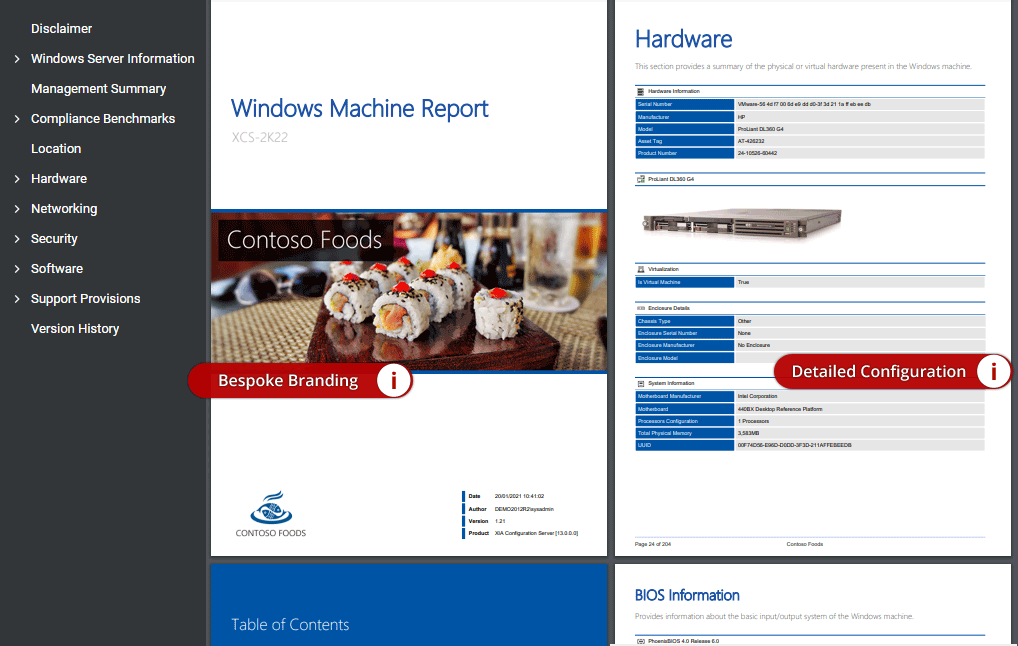Click the PhoenixBIOS 4.0 section icon
Image resolution: width=1018 pixels, height=646 pixels.
click(640, 641)
